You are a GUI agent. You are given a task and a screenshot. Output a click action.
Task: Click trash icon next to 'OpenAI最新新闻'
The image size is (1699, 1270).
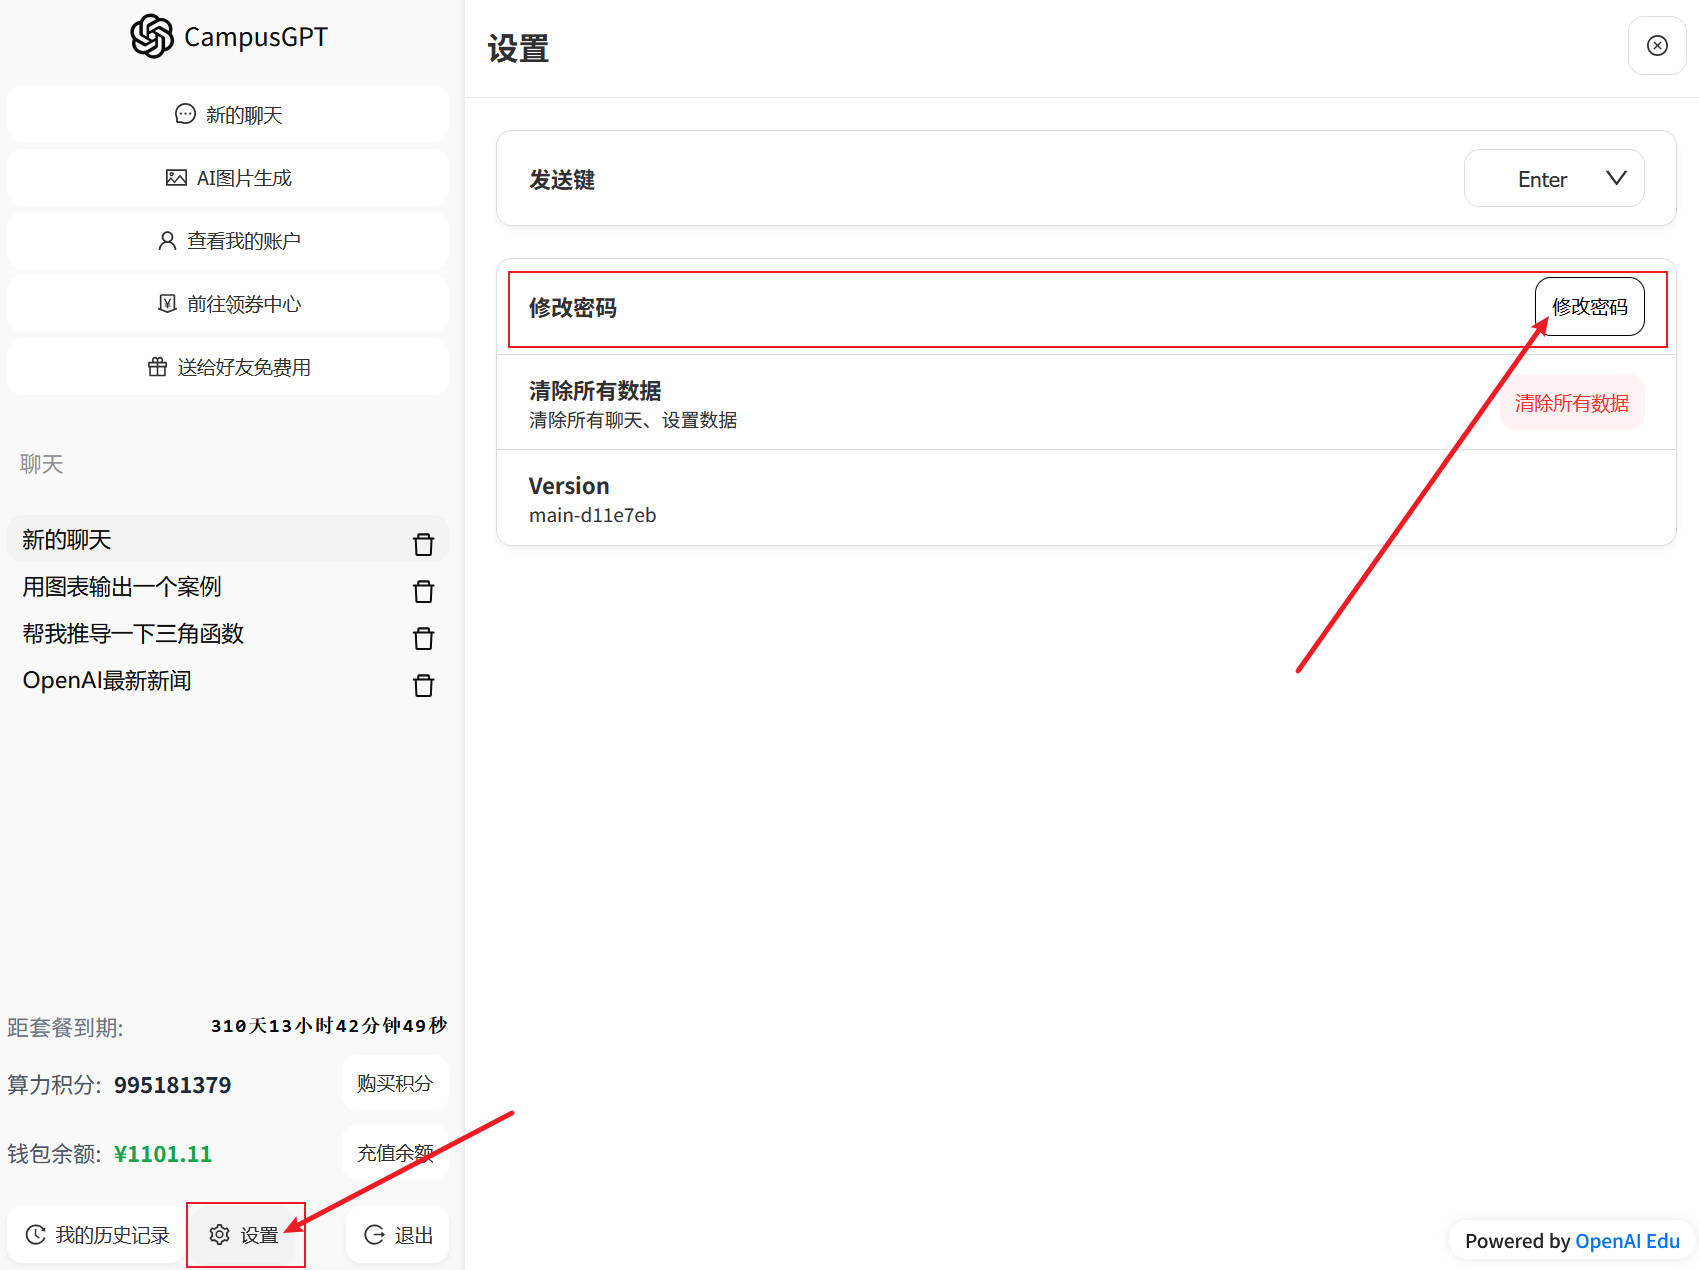pos(423,685)
